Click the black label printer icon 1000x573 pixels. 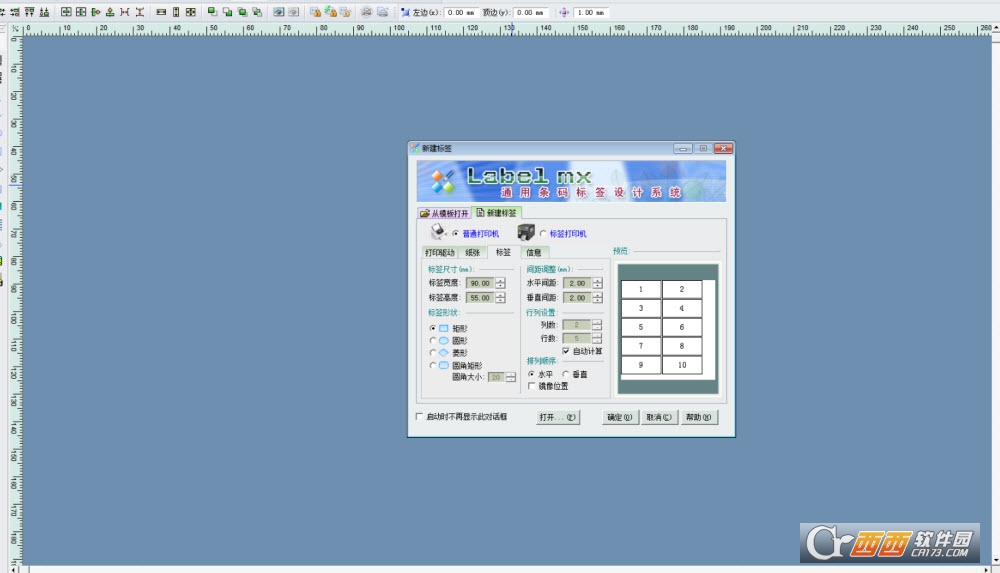[526, 232]
